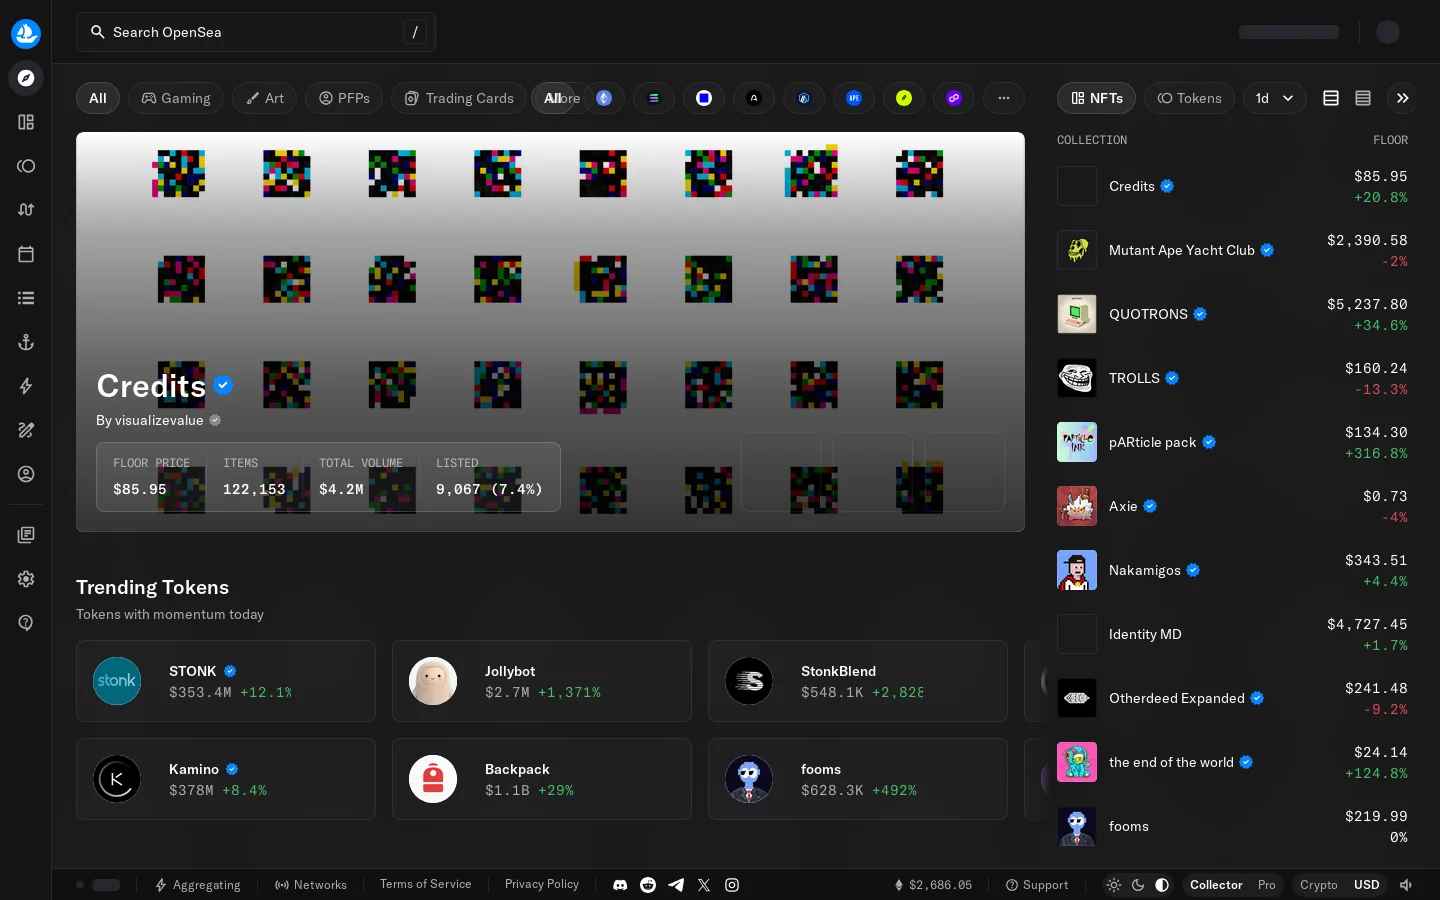Open the STONK trending token card
Screen dimensions: 1440x900
pyautogui.click(x=226, y=681)
